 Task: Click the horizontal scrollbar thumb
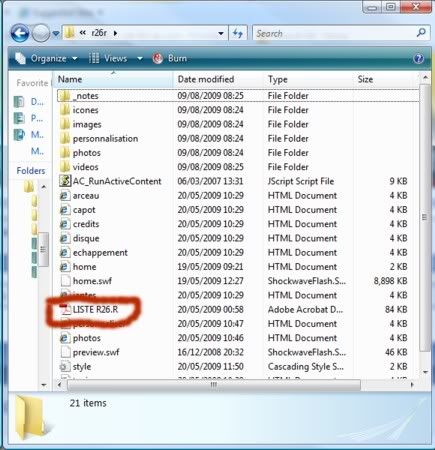[214, 385]
